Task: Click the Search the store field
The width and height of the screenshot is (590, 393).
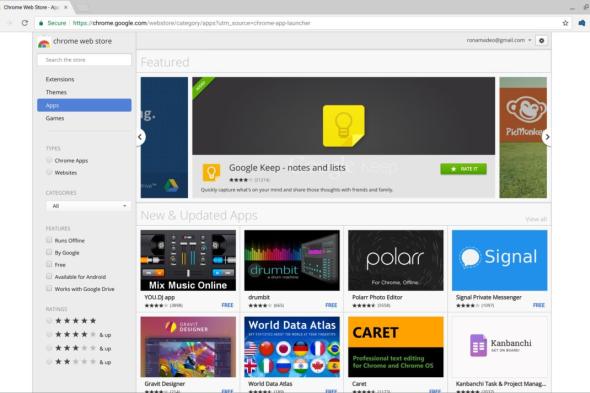Action: click(x=84, y=60)
